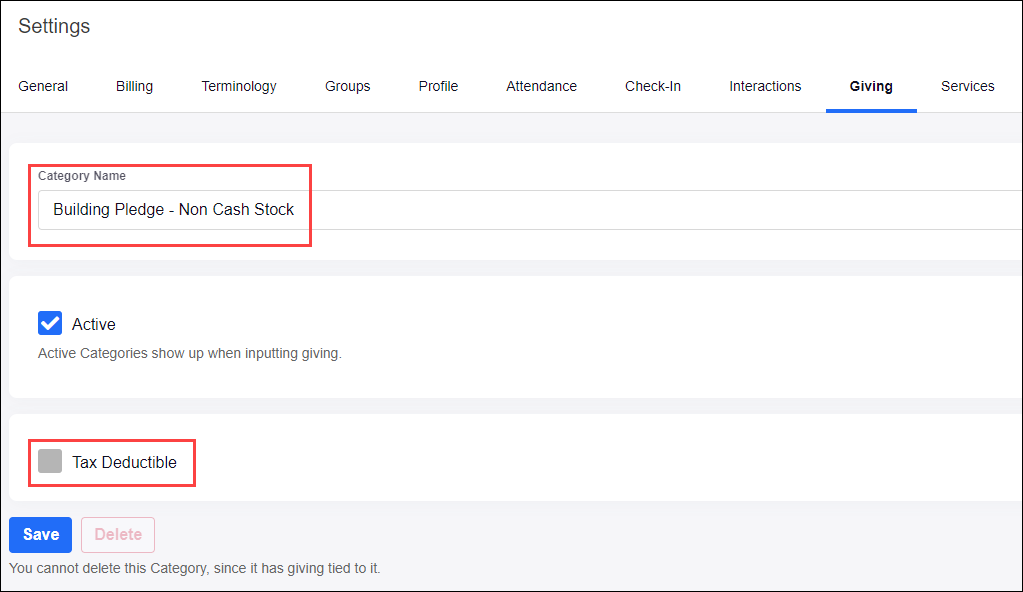Click the Settings page heading
Image resolution: width=1023 pixels, height=592 pixels.
[54, 26]
